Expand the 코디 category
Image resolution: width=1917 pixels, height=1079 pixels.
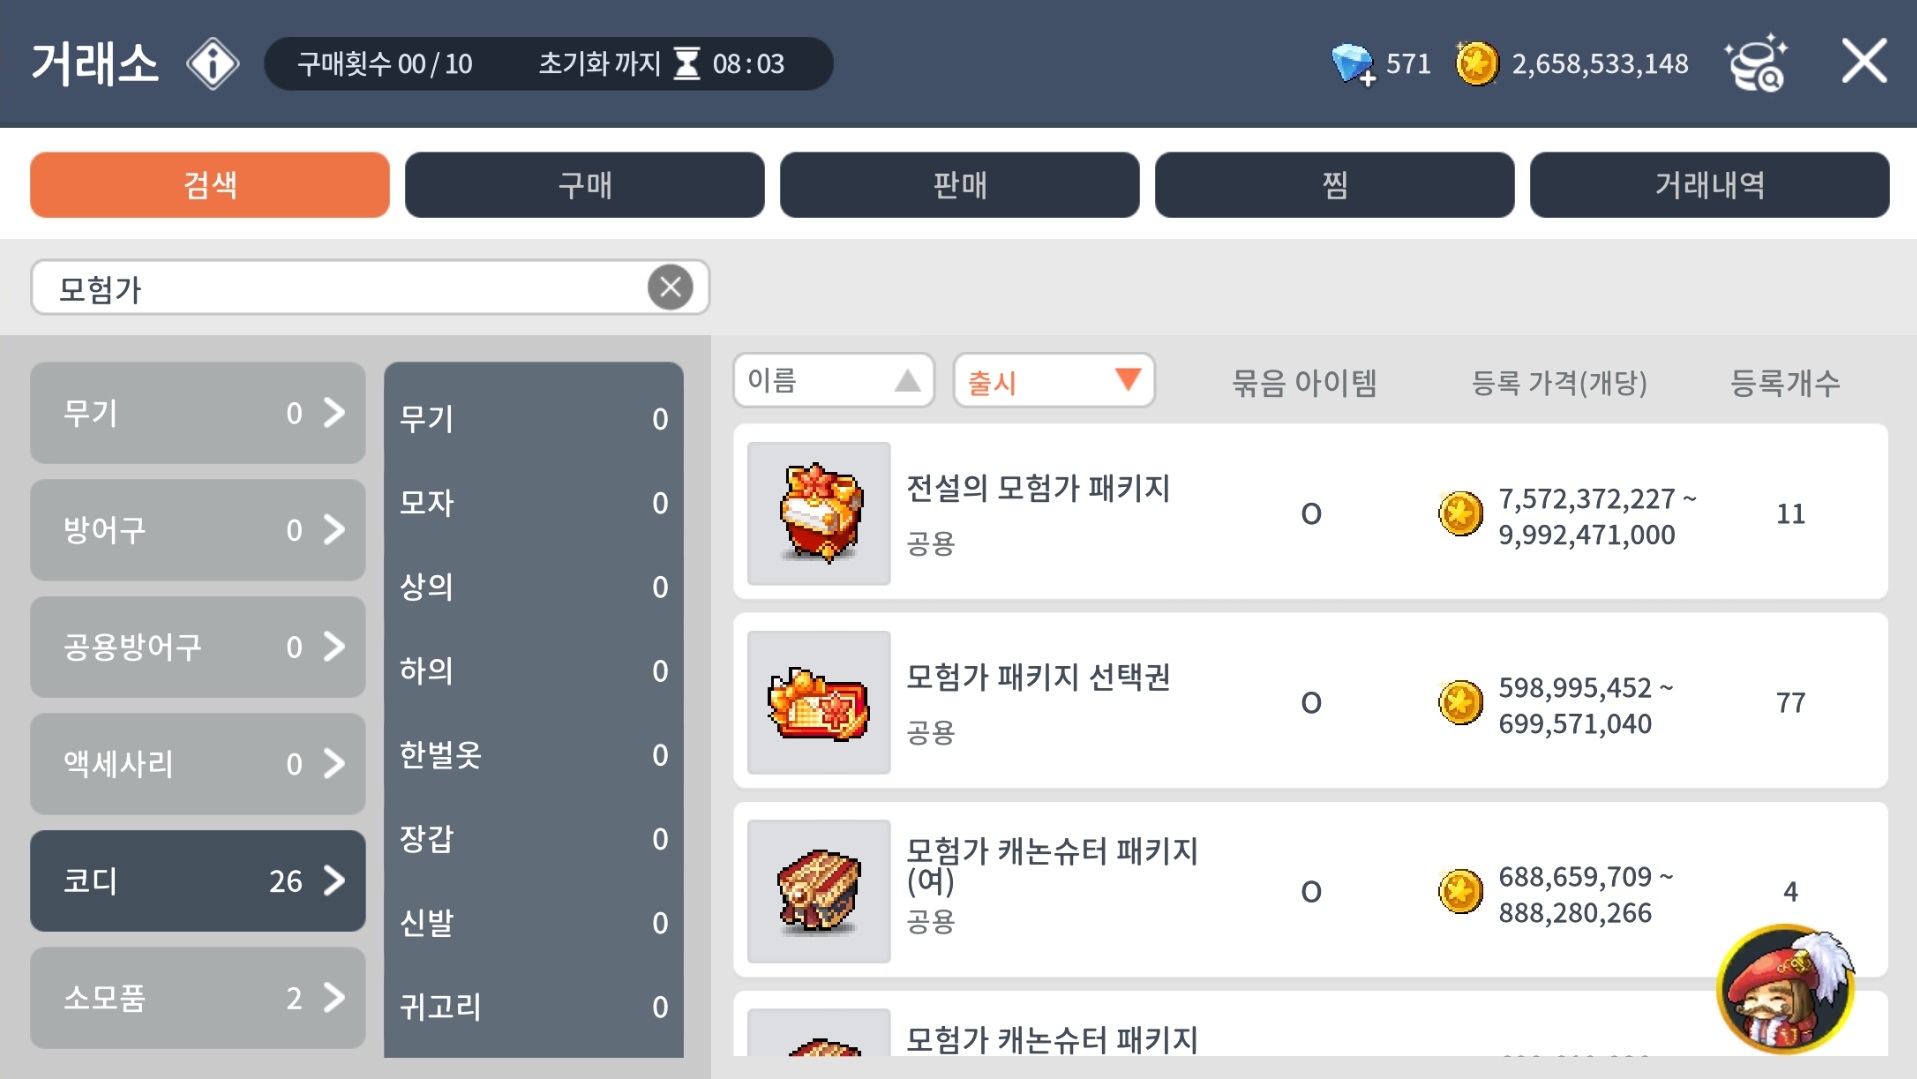[198, 881]
